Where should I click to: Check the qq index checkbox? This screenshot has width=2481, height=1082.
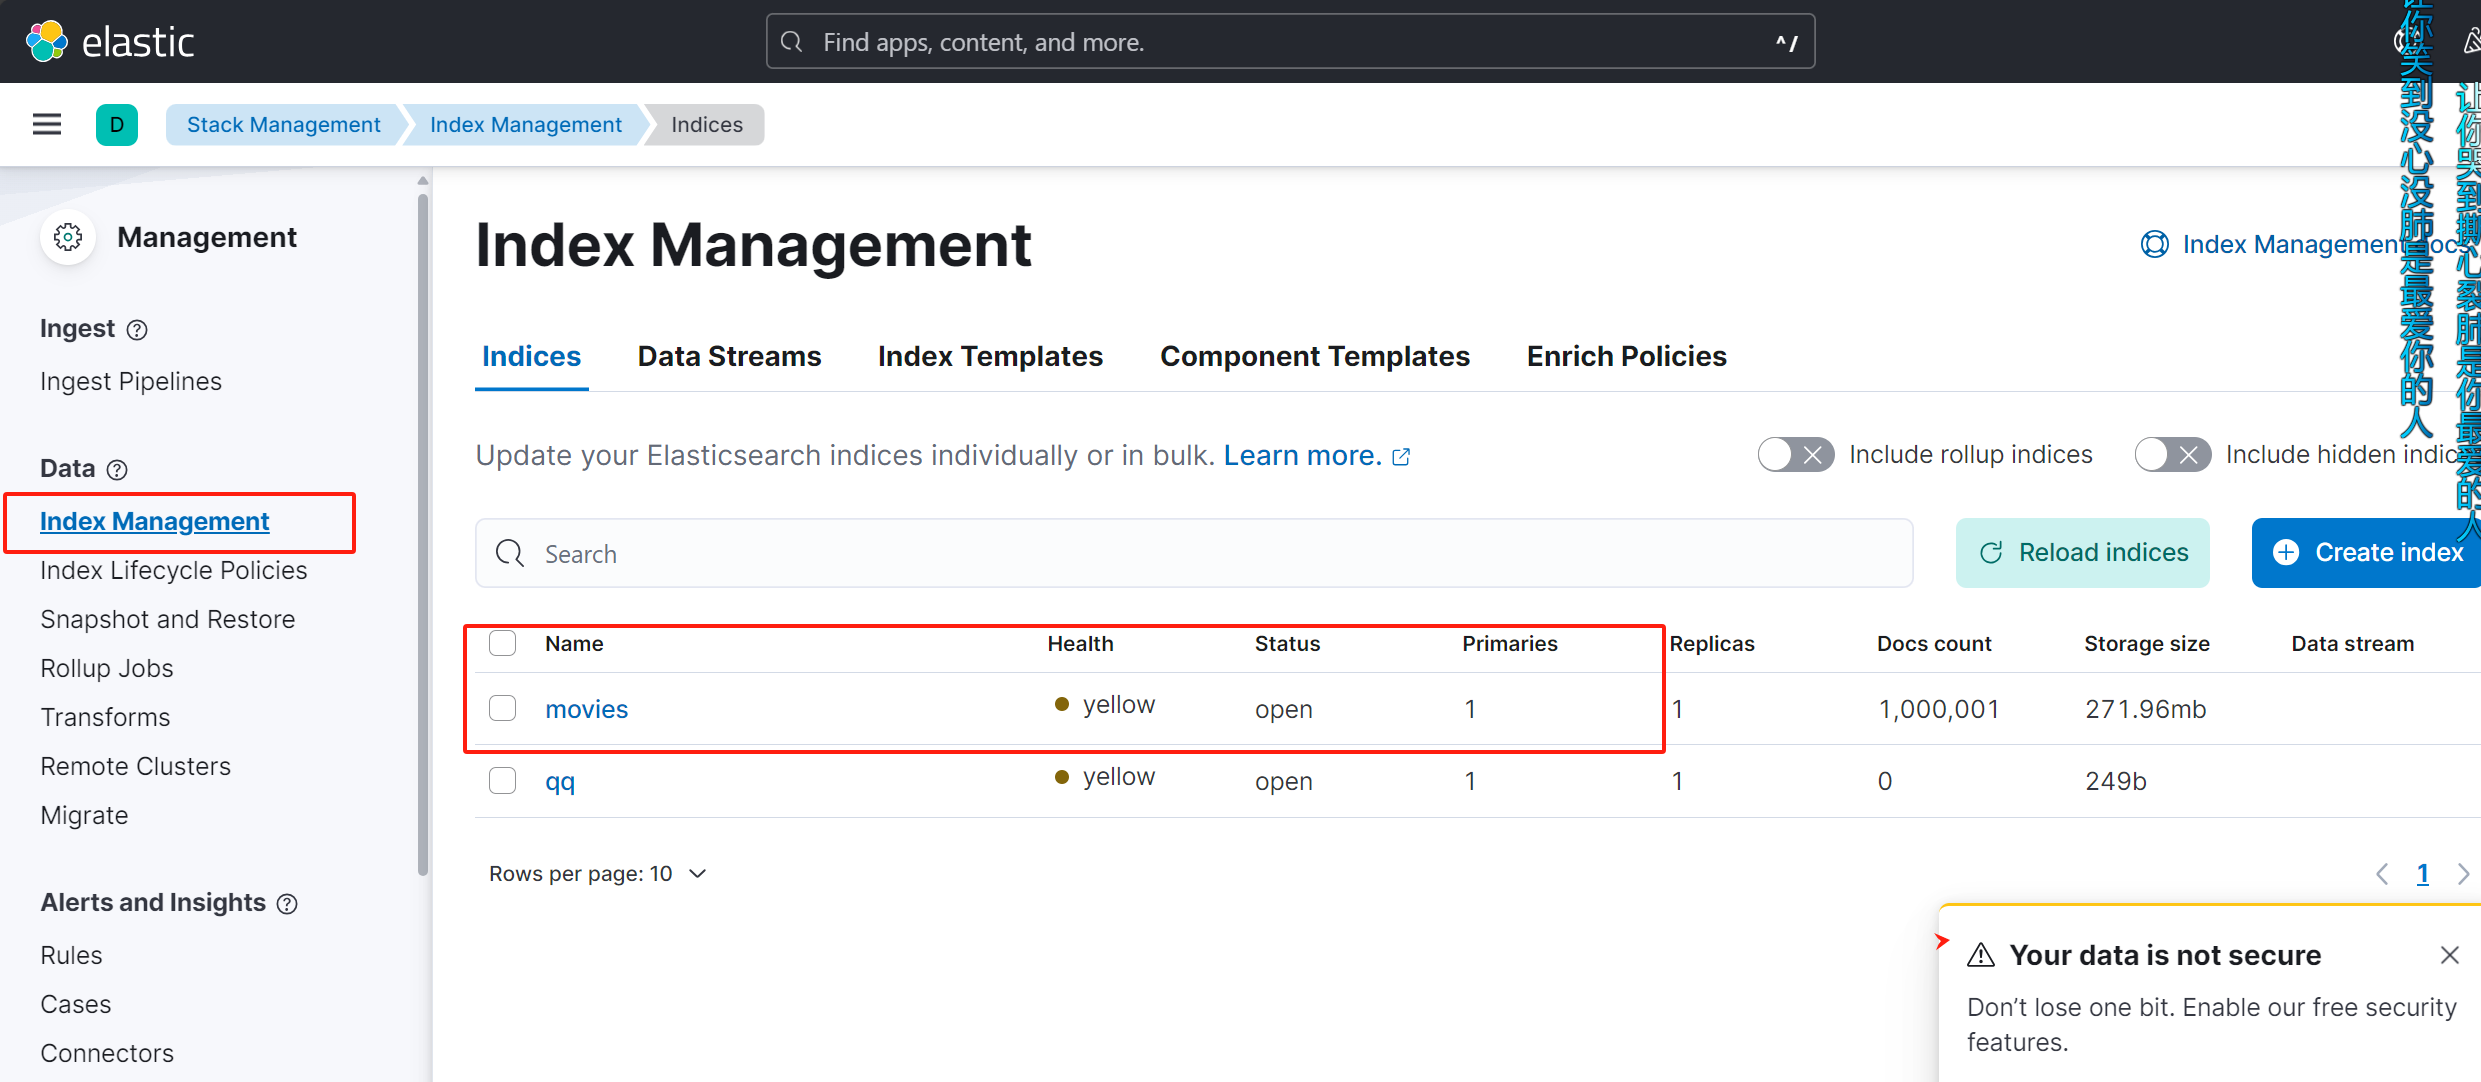point(503,781)
